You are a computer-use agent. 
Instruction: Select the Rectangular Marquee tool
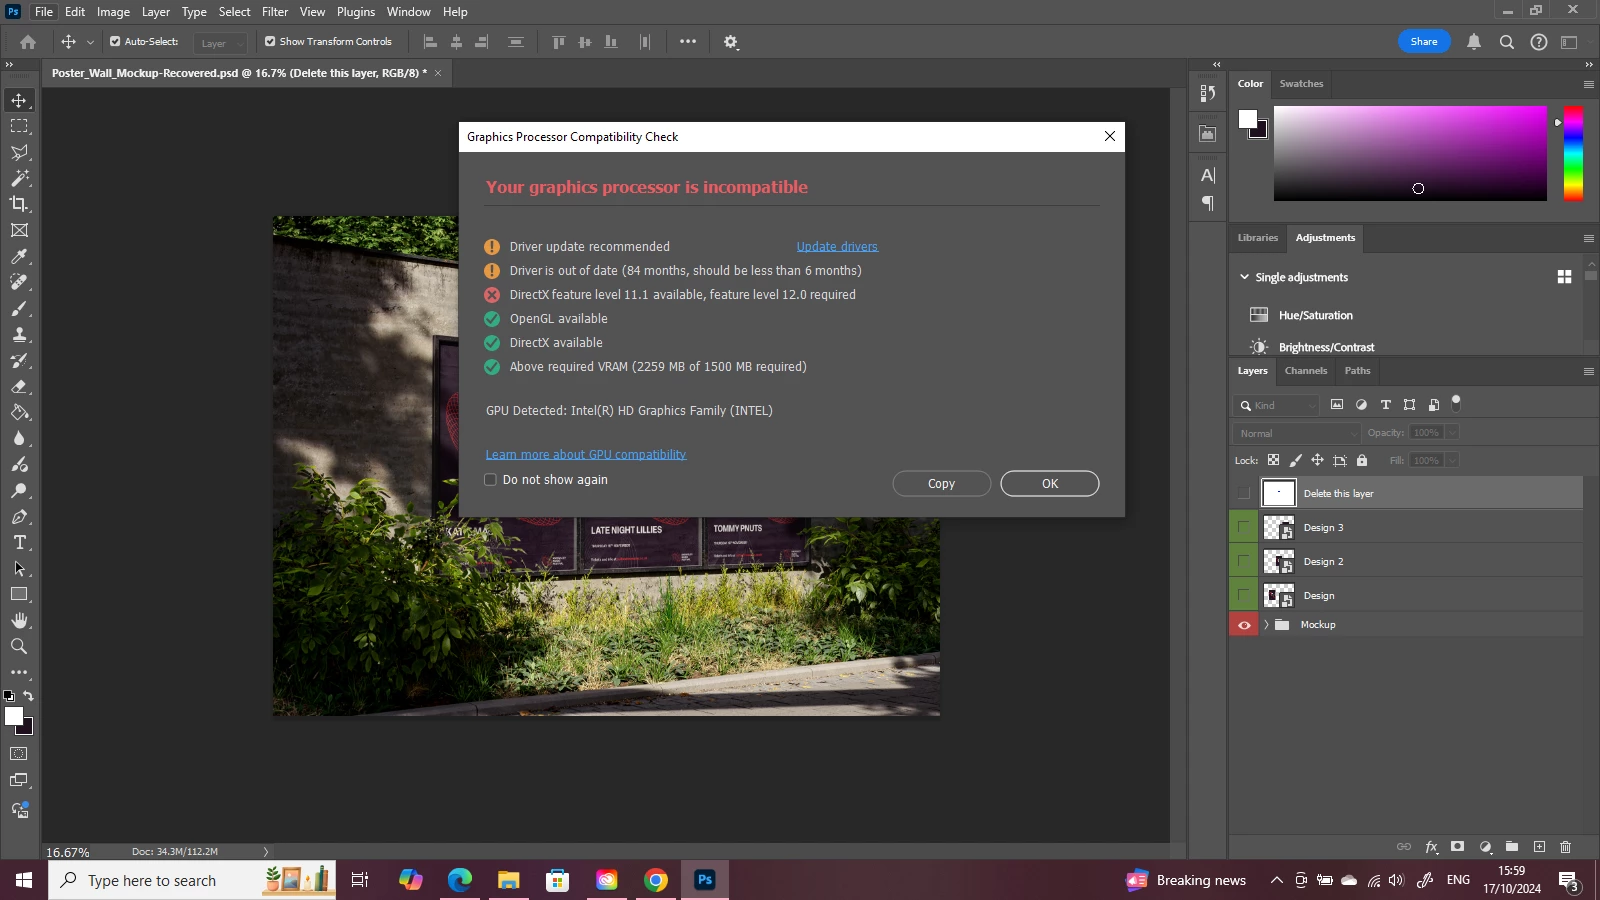[19, 126]
